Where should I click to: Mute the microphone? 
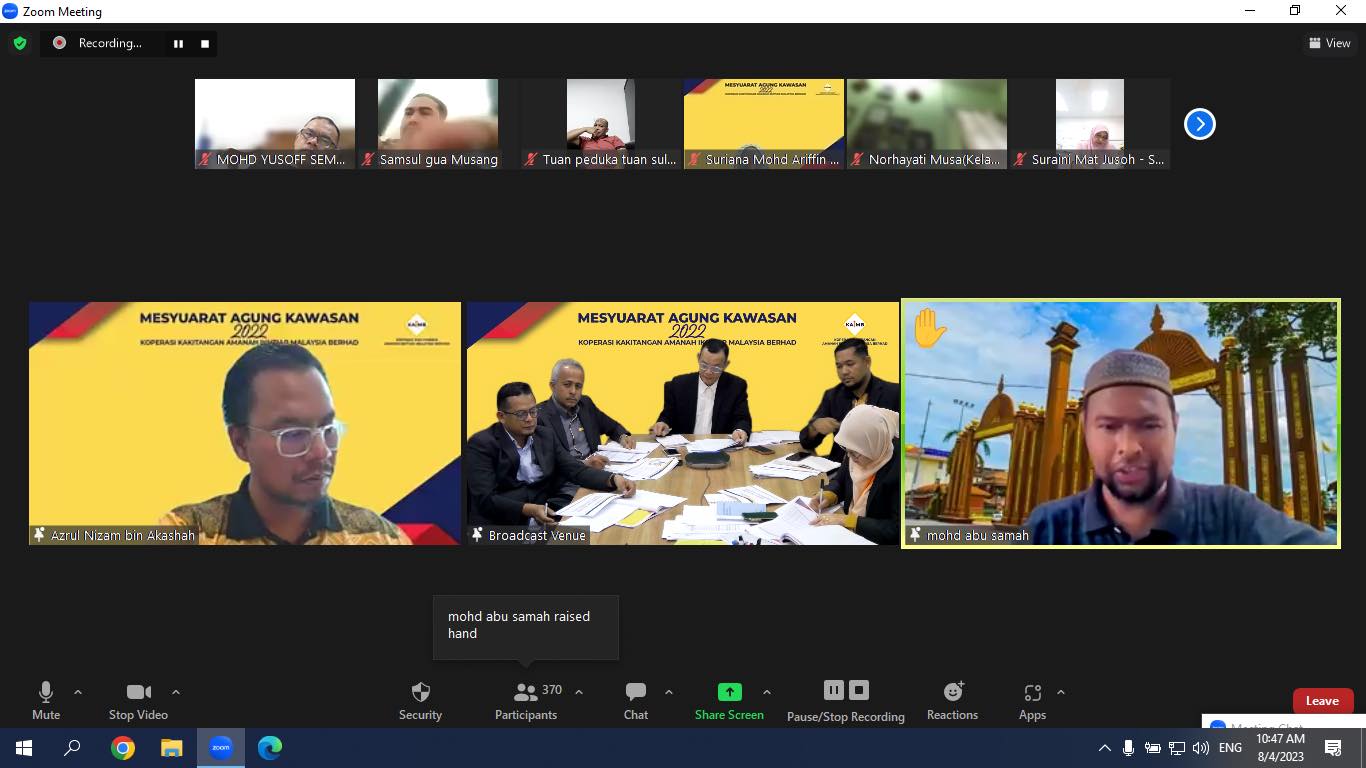46,701
